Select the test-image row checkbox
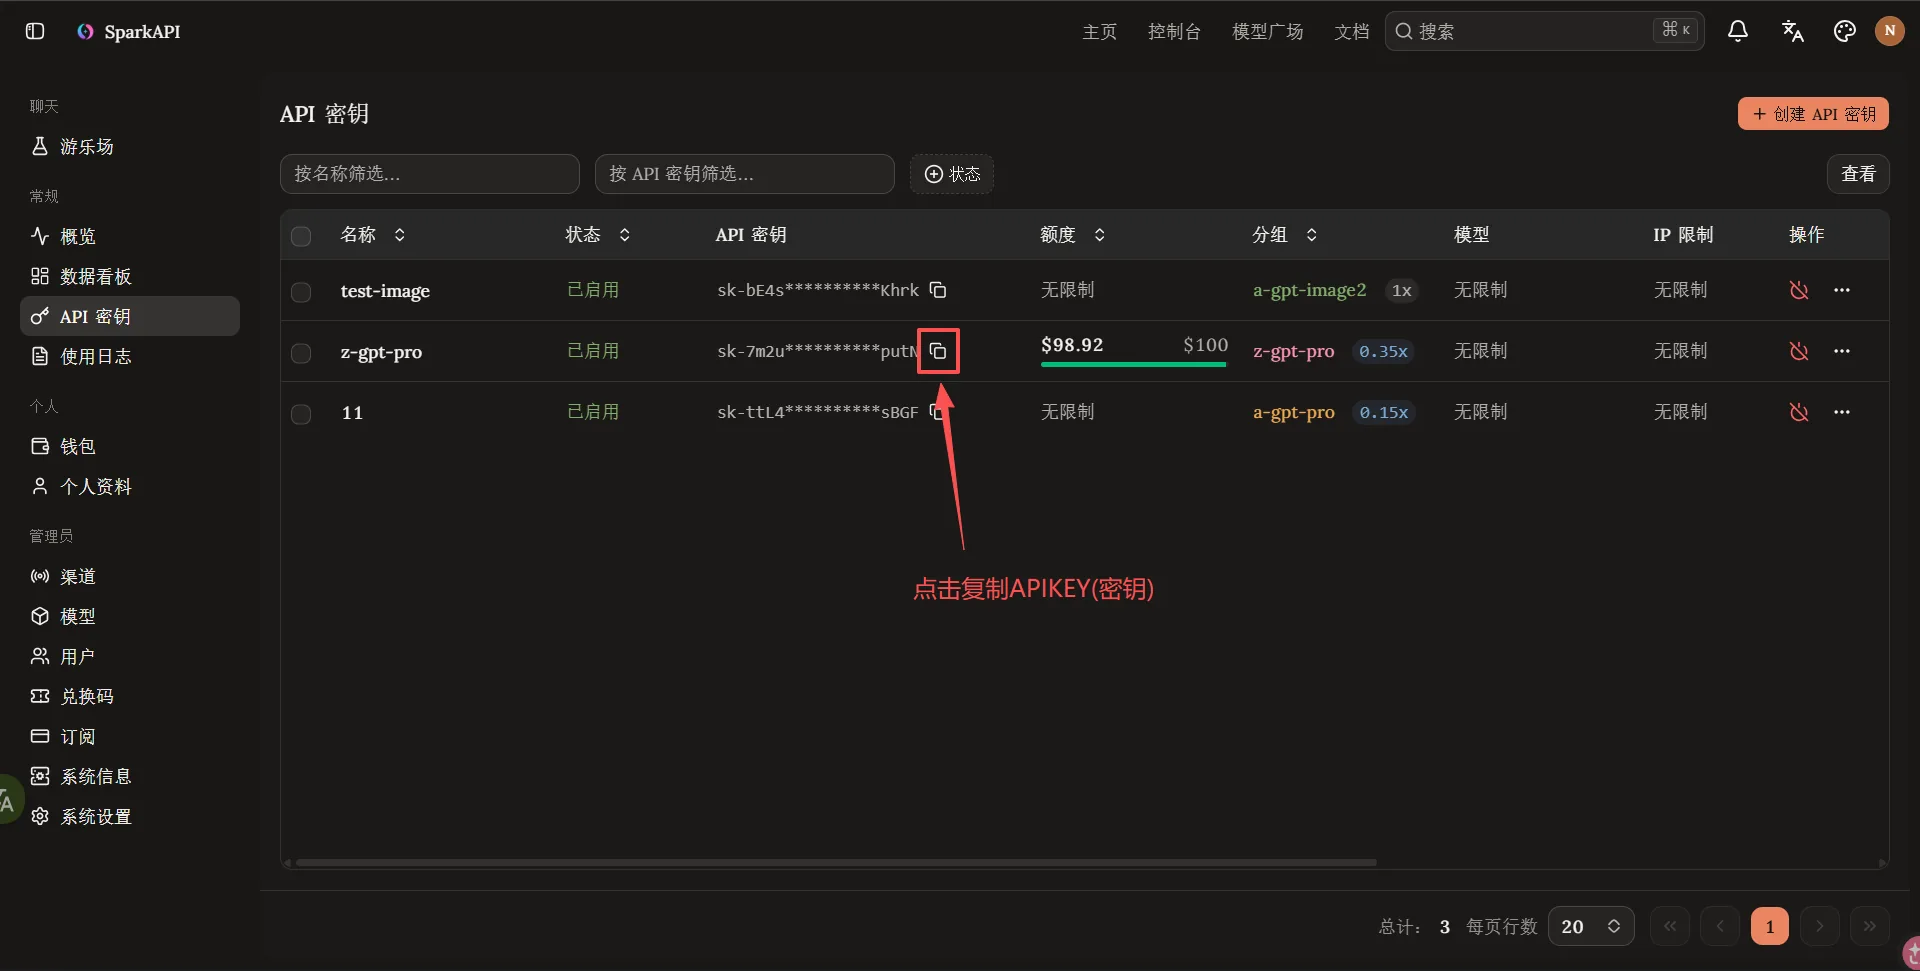 [301, 292]
